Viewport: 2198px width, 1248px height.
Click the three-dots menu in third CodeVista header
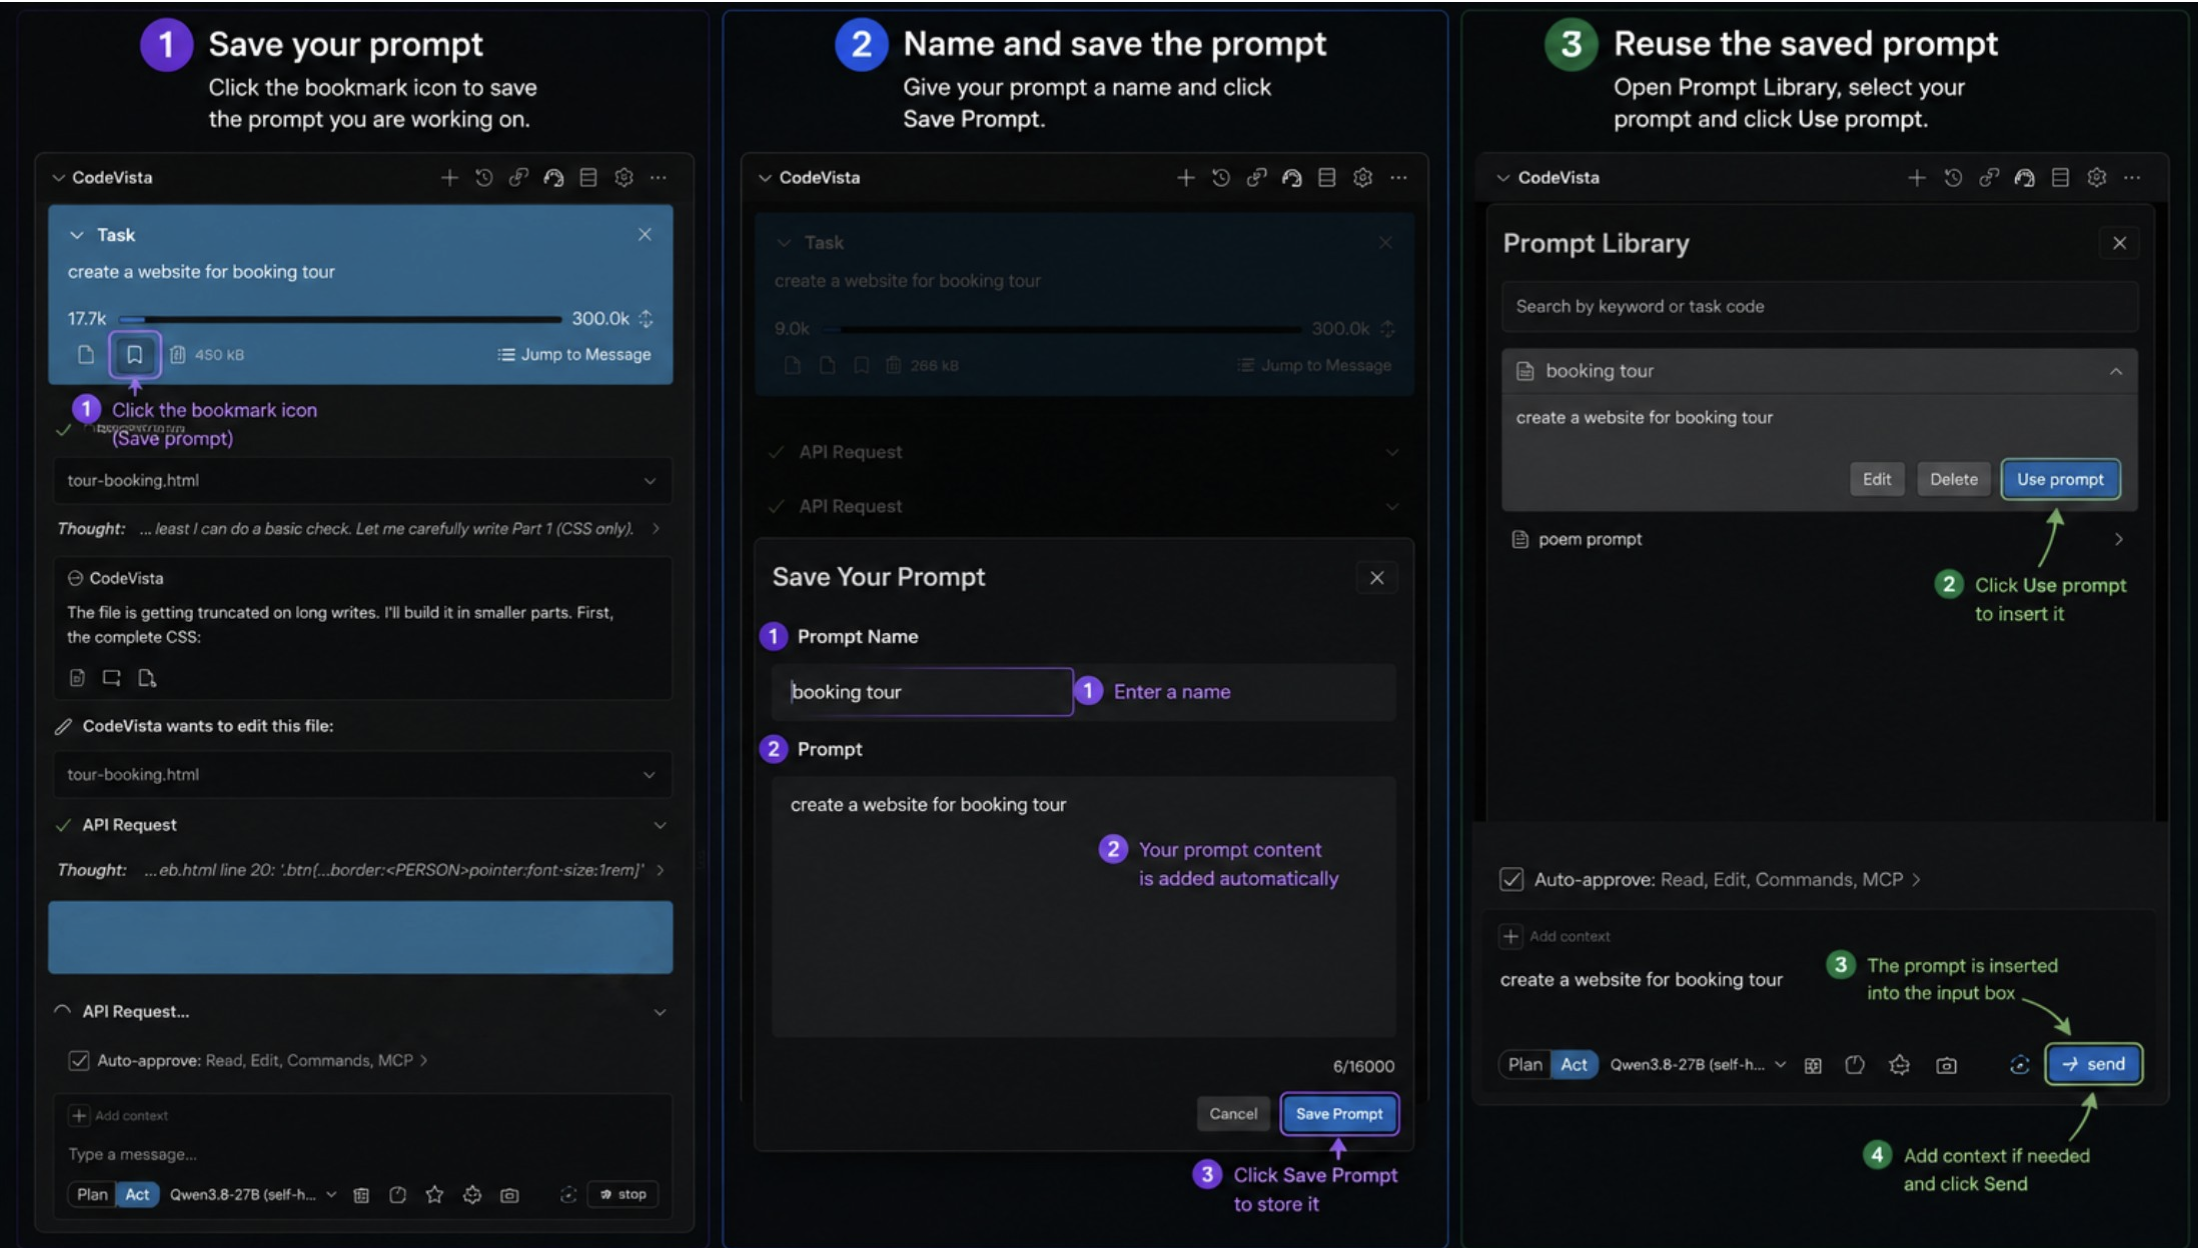(x=2132, y=177)
